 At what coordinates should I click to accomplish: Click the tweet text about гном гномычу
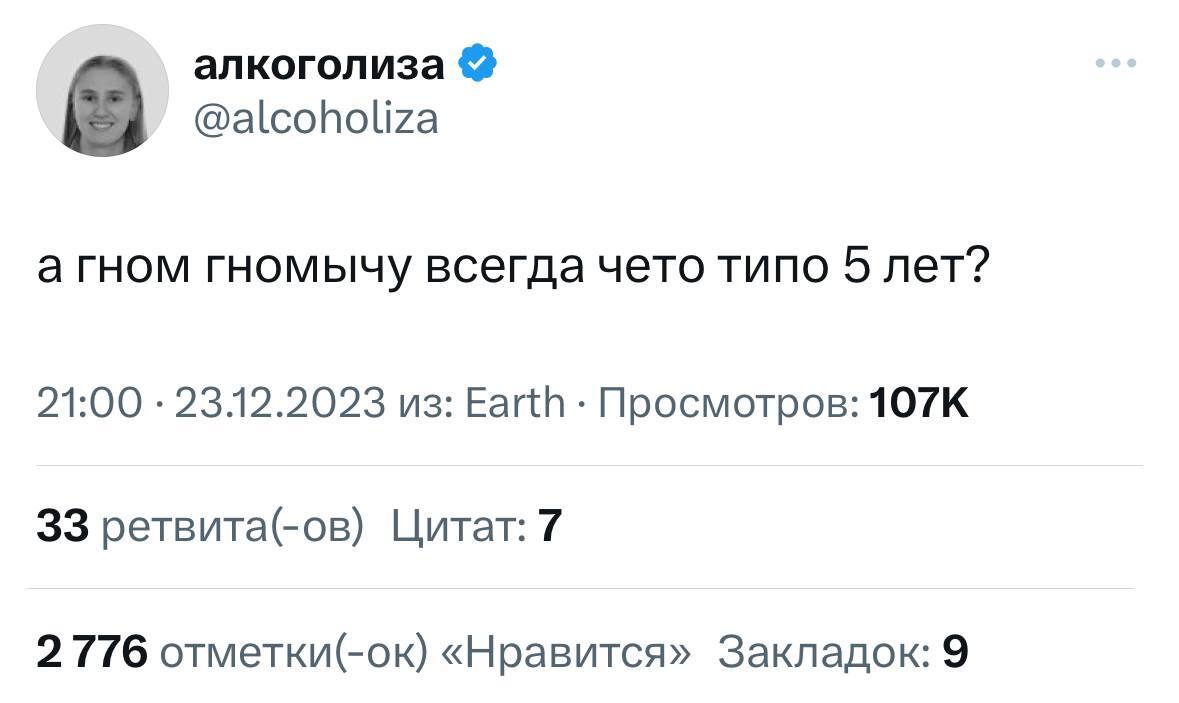(x=512, y=270)
